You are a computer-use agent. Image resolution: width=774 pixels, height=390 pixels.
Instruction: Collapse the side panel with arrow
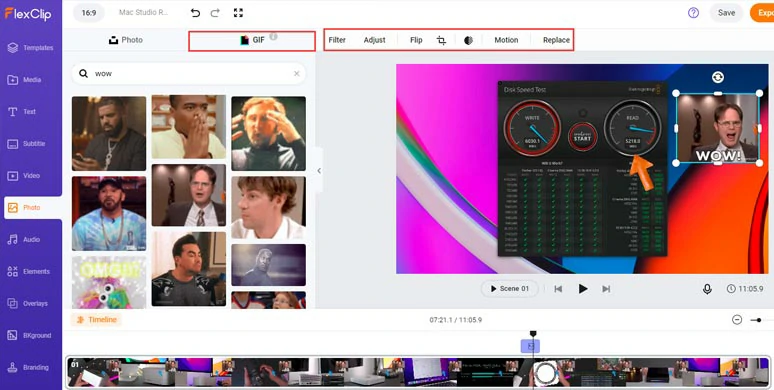pyautogui.click(x=319, y=171)
